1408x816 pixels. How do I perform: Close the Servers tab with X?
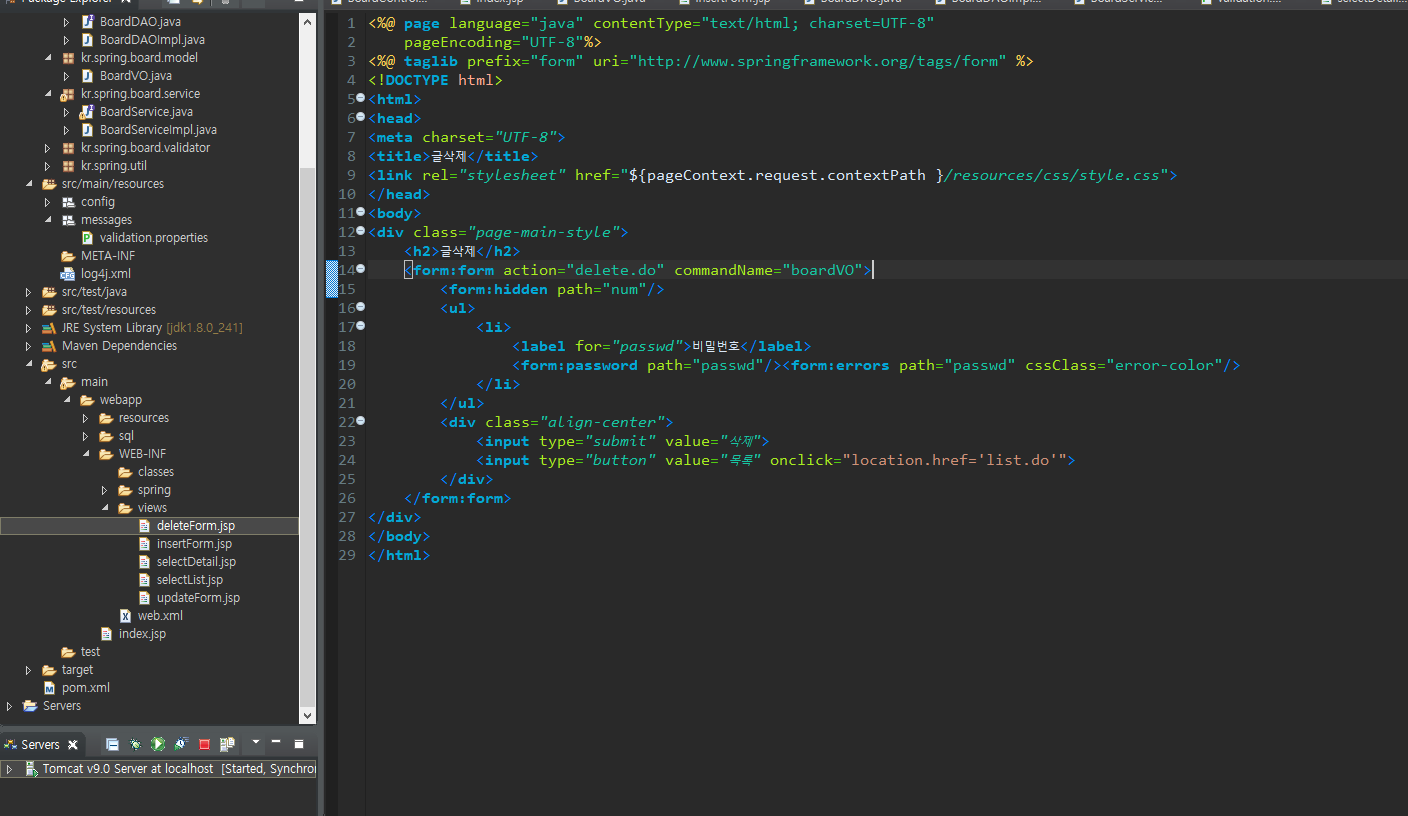pyautogui.click(x=73, y=745)
